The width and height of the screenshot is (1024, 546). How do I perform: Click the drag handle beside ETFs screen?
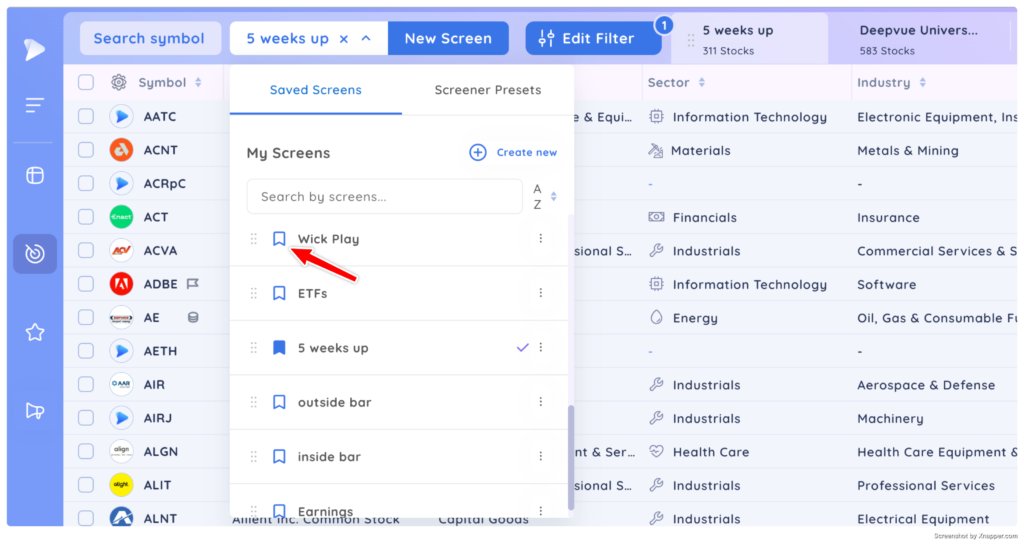click(253, 293)
